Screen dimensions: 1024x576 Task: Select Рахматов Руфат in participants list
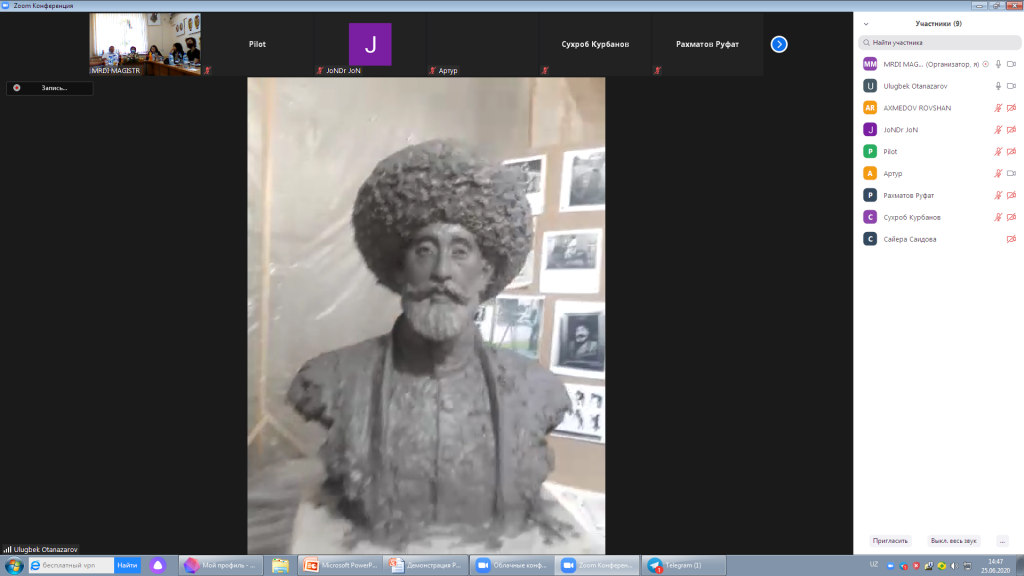(908, 195)
